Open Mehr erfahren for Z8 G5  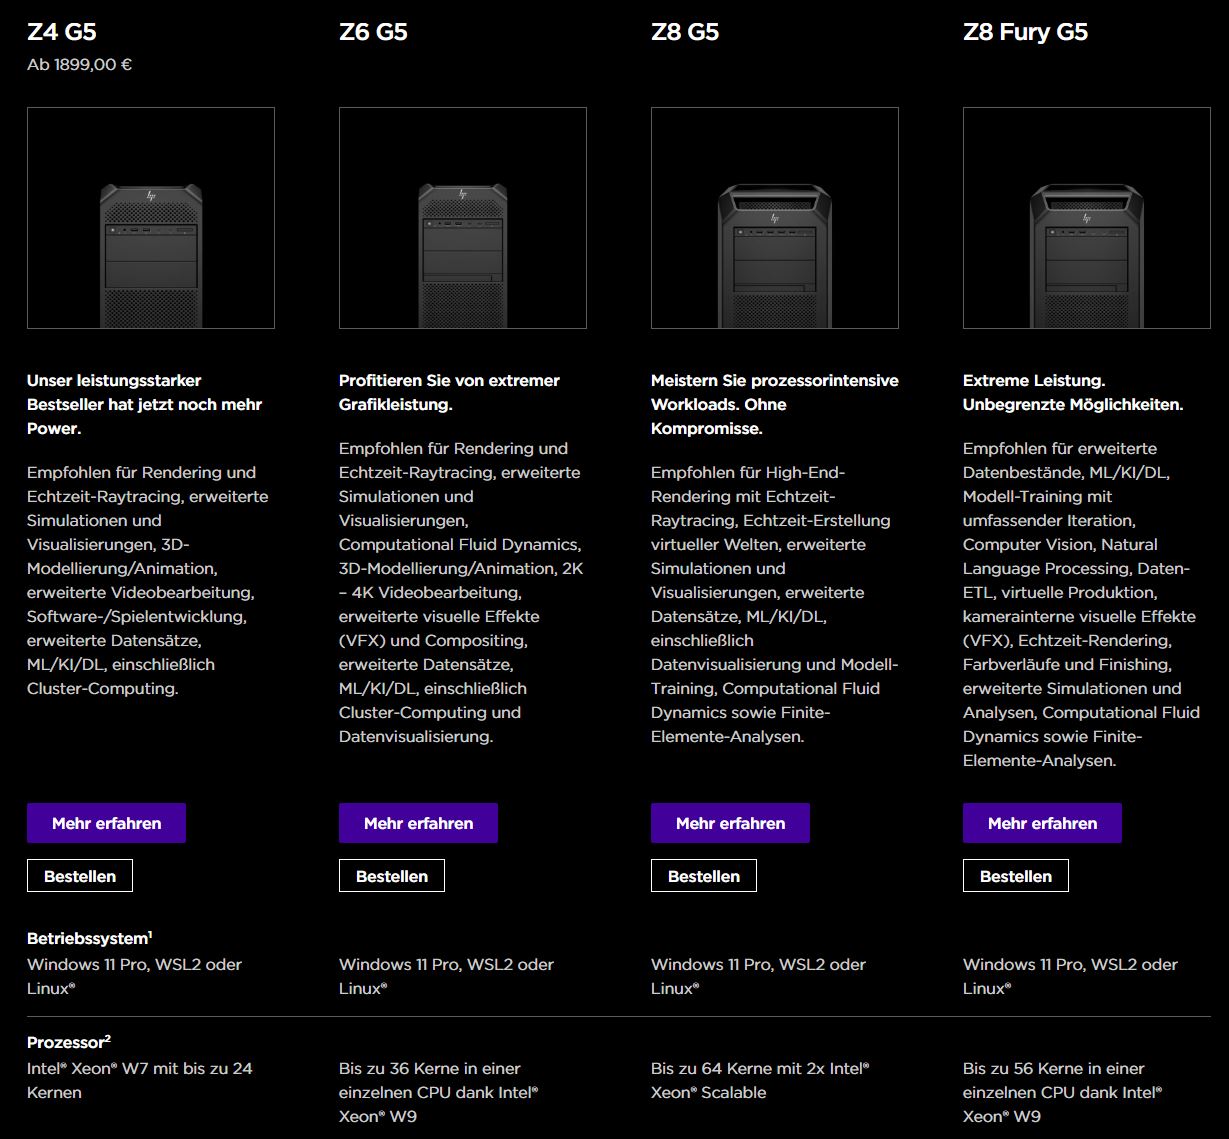click(730, 823)
